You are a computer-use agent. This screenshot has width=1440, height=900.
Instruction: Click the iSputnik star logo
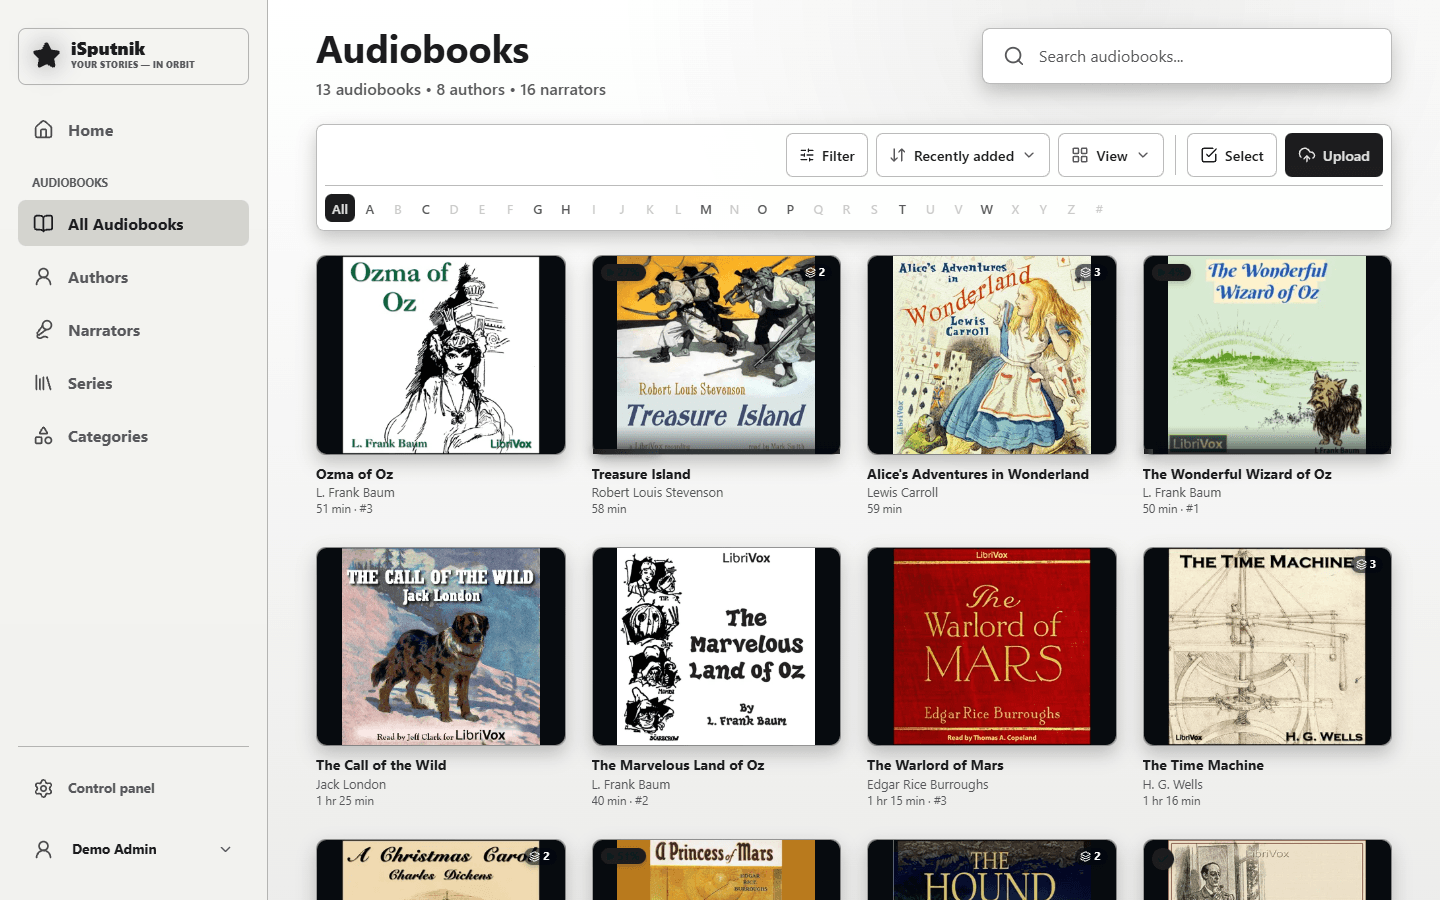[x=46, y=55]
